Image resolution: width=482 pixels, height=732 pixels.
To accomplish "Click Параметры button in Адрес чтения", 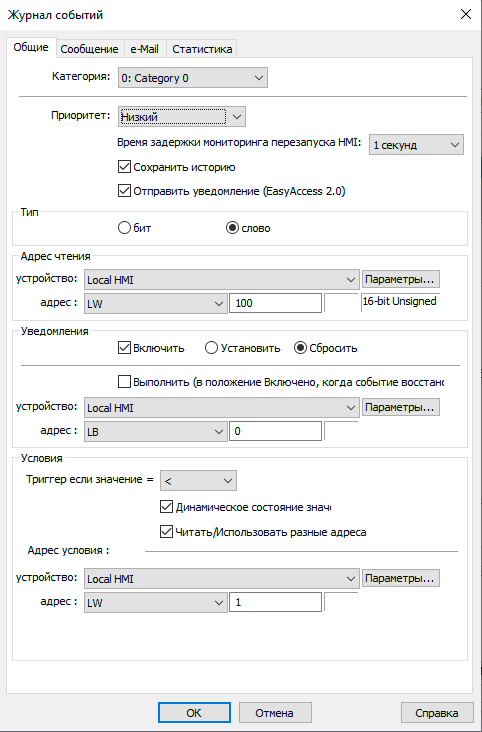I will pyautogui.click(x=400, y=279).
